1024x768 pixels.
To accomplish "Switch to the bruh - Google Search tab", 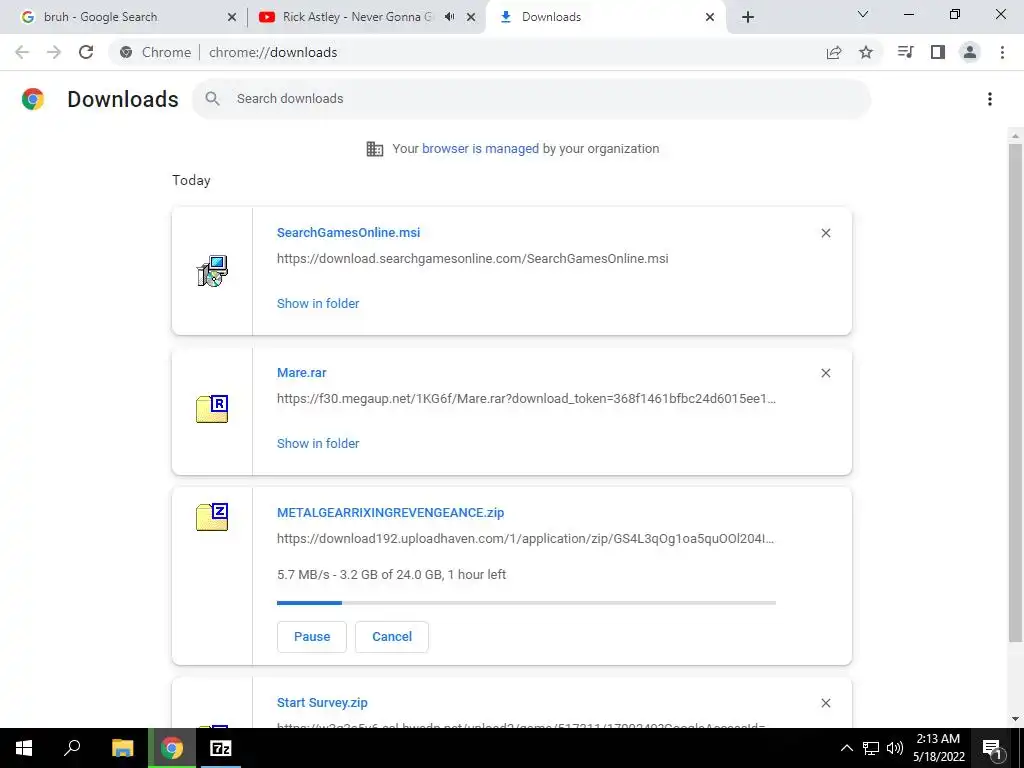I will pyautogui.click(x=124, y=17).
